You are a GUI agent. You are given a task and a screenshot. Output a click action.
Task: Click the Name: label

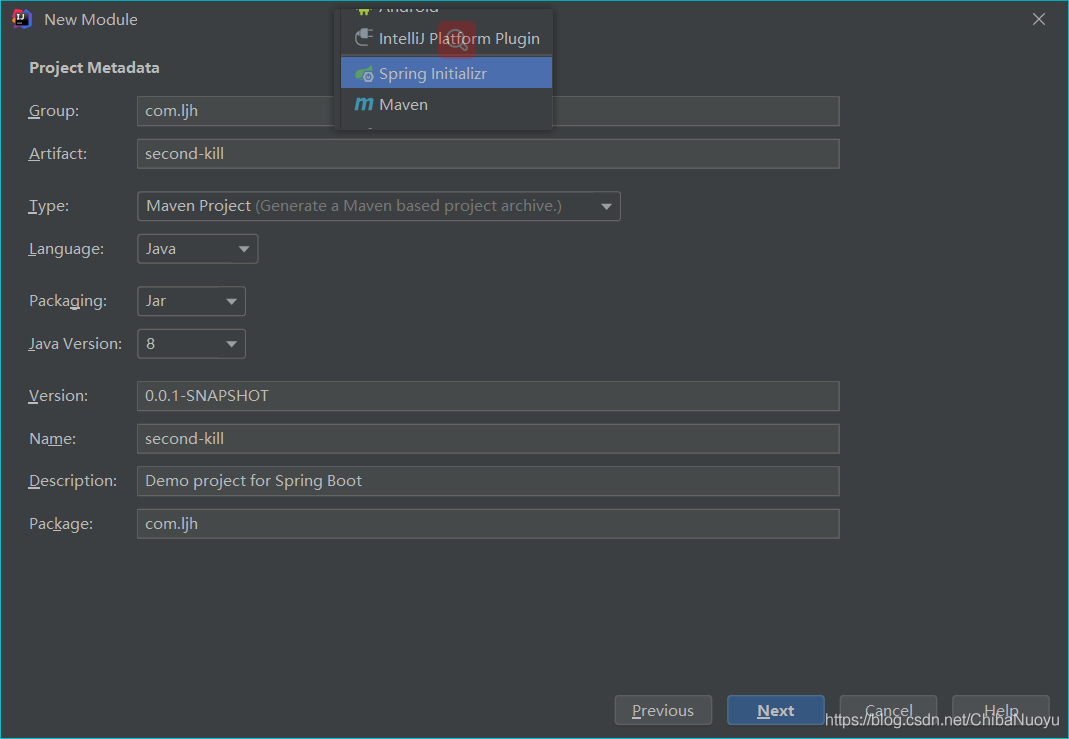coord(52,439)
